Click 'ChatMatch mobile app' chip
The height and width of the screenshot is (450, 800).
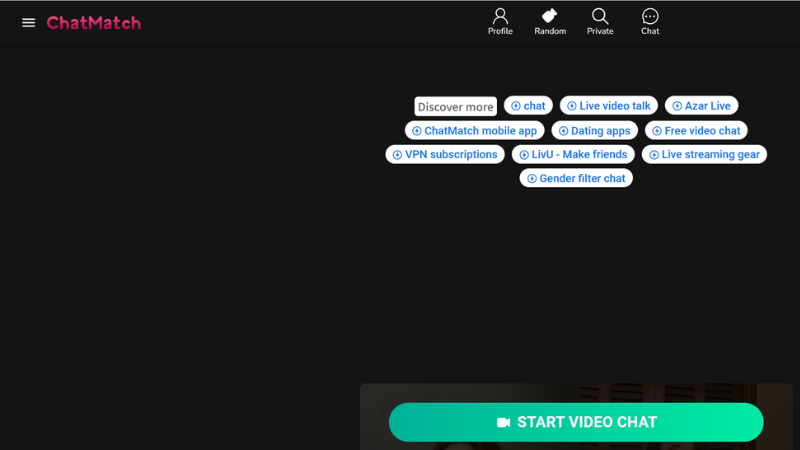(x=474, y=131)
